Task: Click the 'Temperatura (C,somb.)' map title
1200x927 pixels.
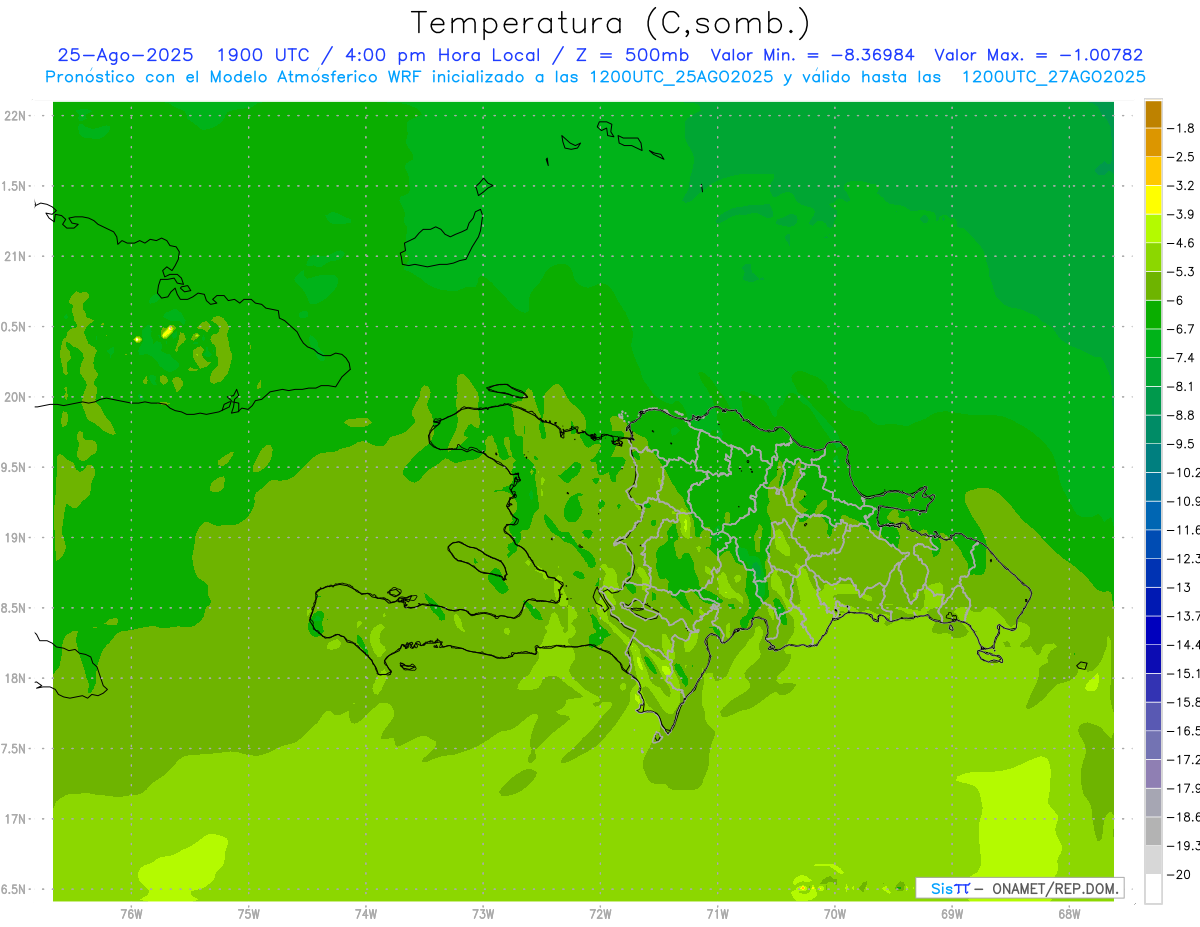Action: (611, 23)
